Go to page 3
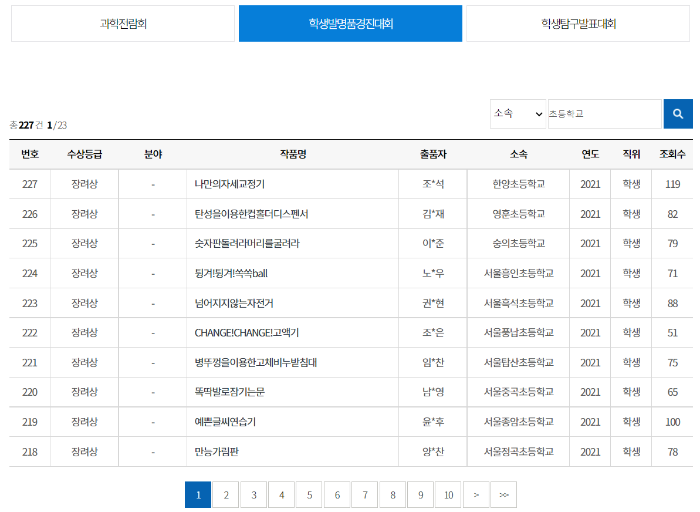 [x=254, y=495]
